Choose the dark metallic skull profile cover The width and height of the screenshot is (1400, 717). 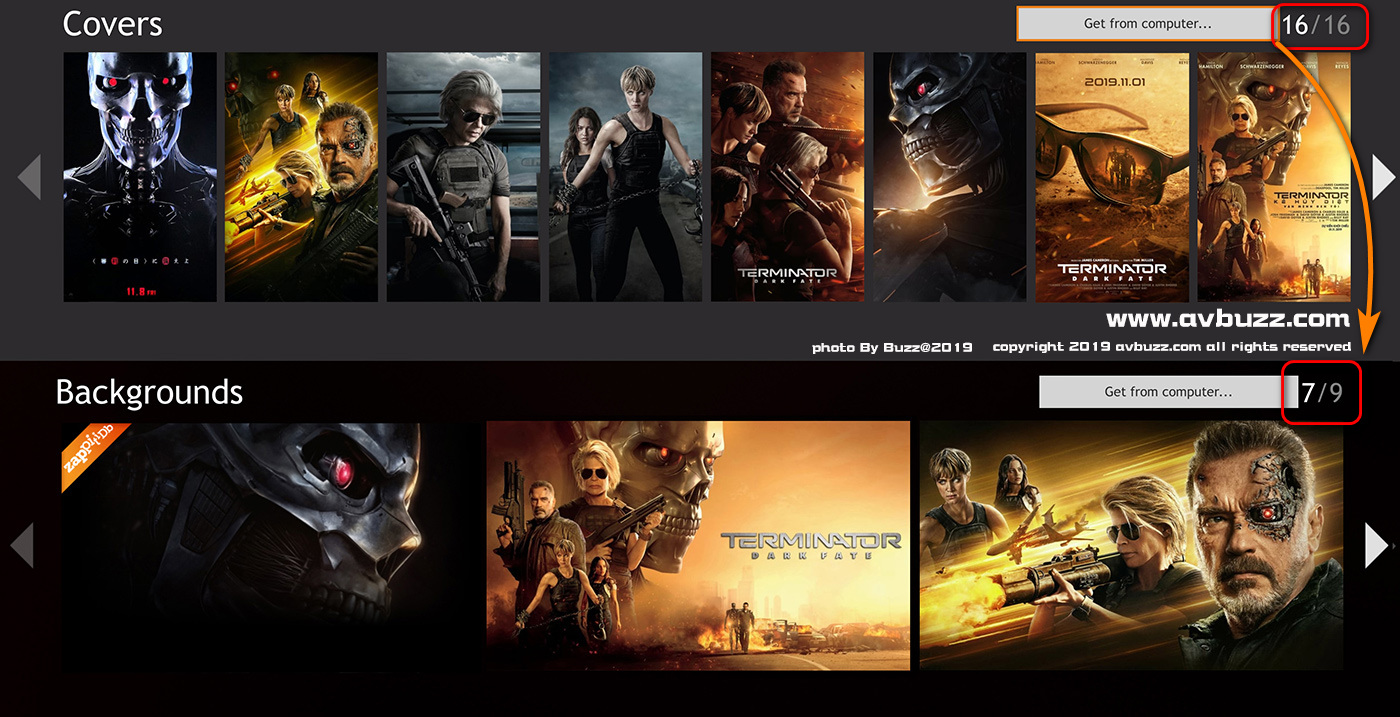[x=949, y=177]
